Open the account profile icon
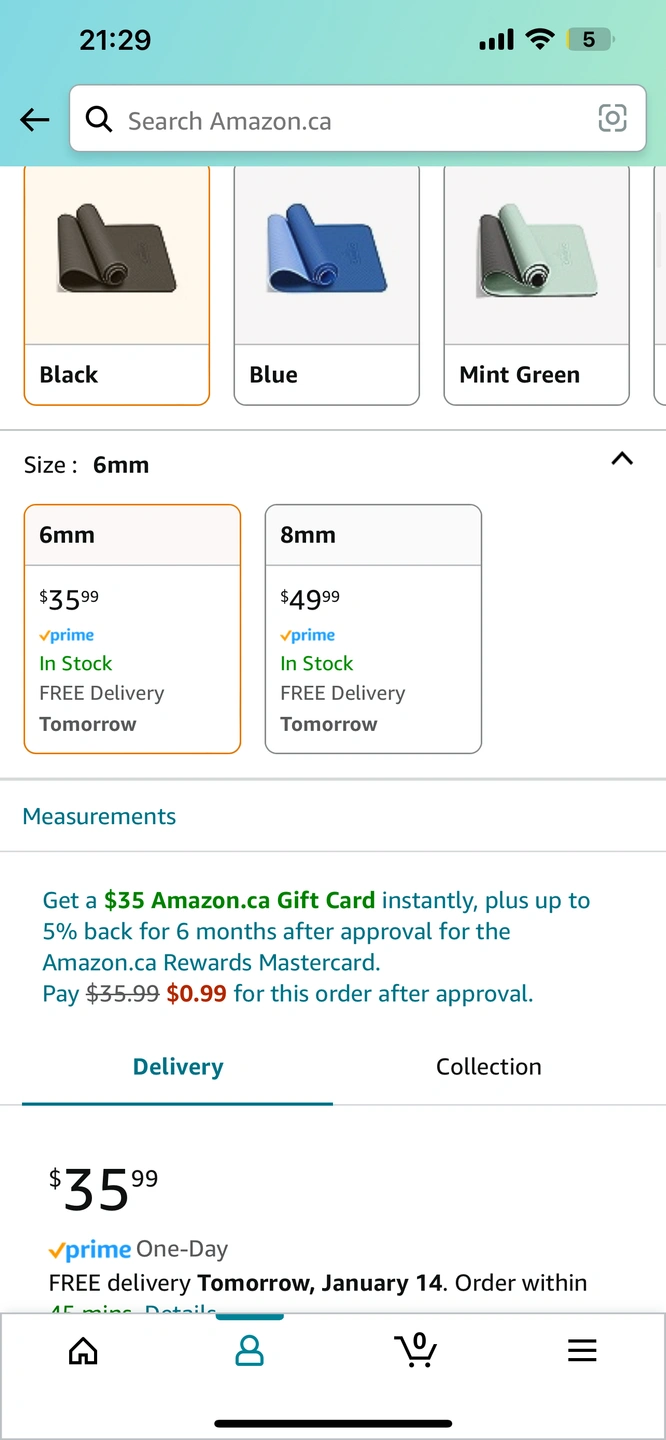This screenshot has width=666, height=1440. coord(249,1352)
